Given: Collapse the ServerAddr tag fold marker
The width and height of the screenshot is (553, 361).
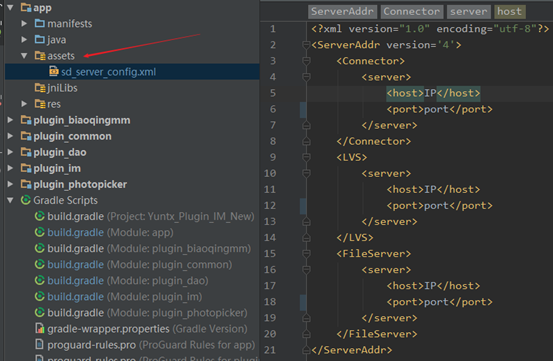Looking at the screenshot, I should 306,45.
